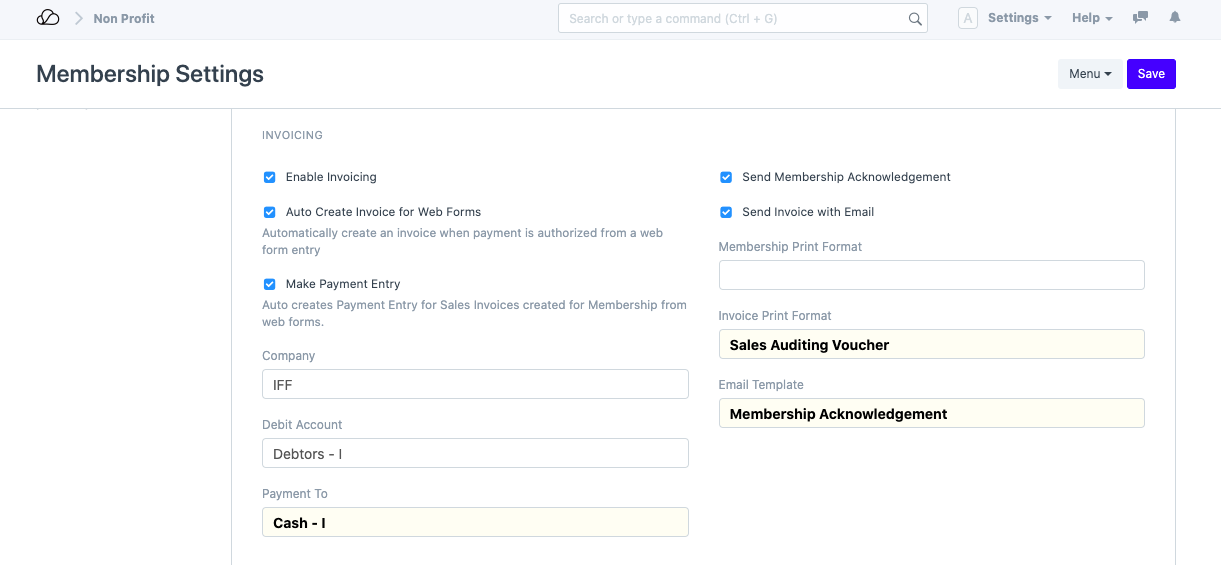Toggle Send Invoice with Email checkbox

tap(726, 212)
